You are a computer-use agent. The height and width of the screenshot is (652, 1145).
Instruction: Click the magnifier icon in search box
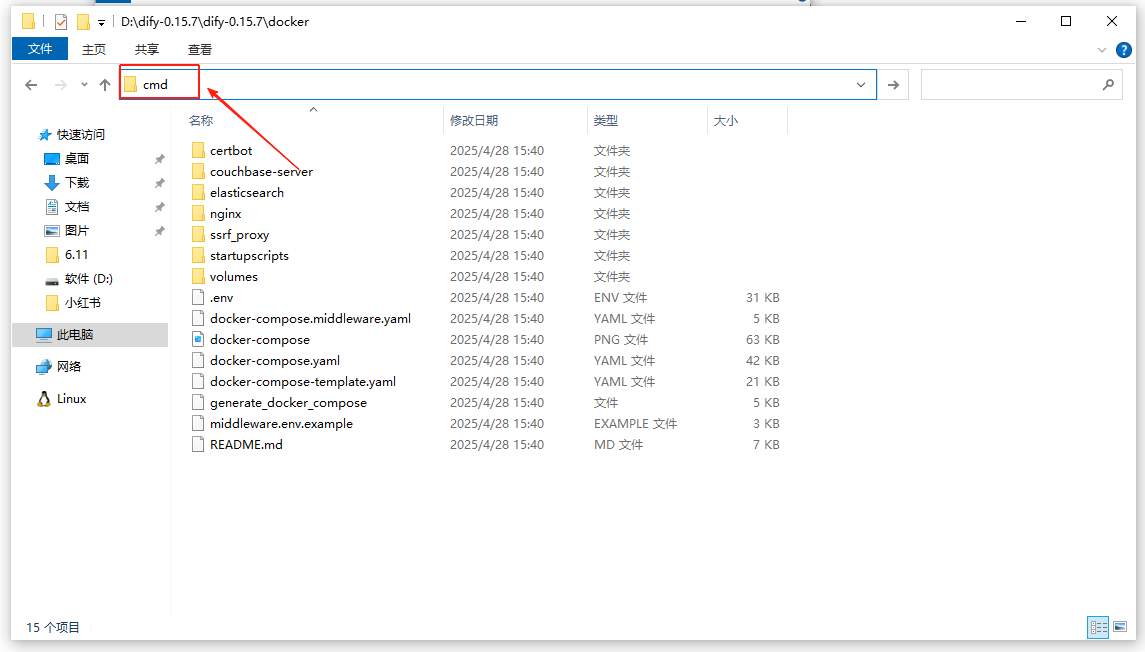point(1108,85)
